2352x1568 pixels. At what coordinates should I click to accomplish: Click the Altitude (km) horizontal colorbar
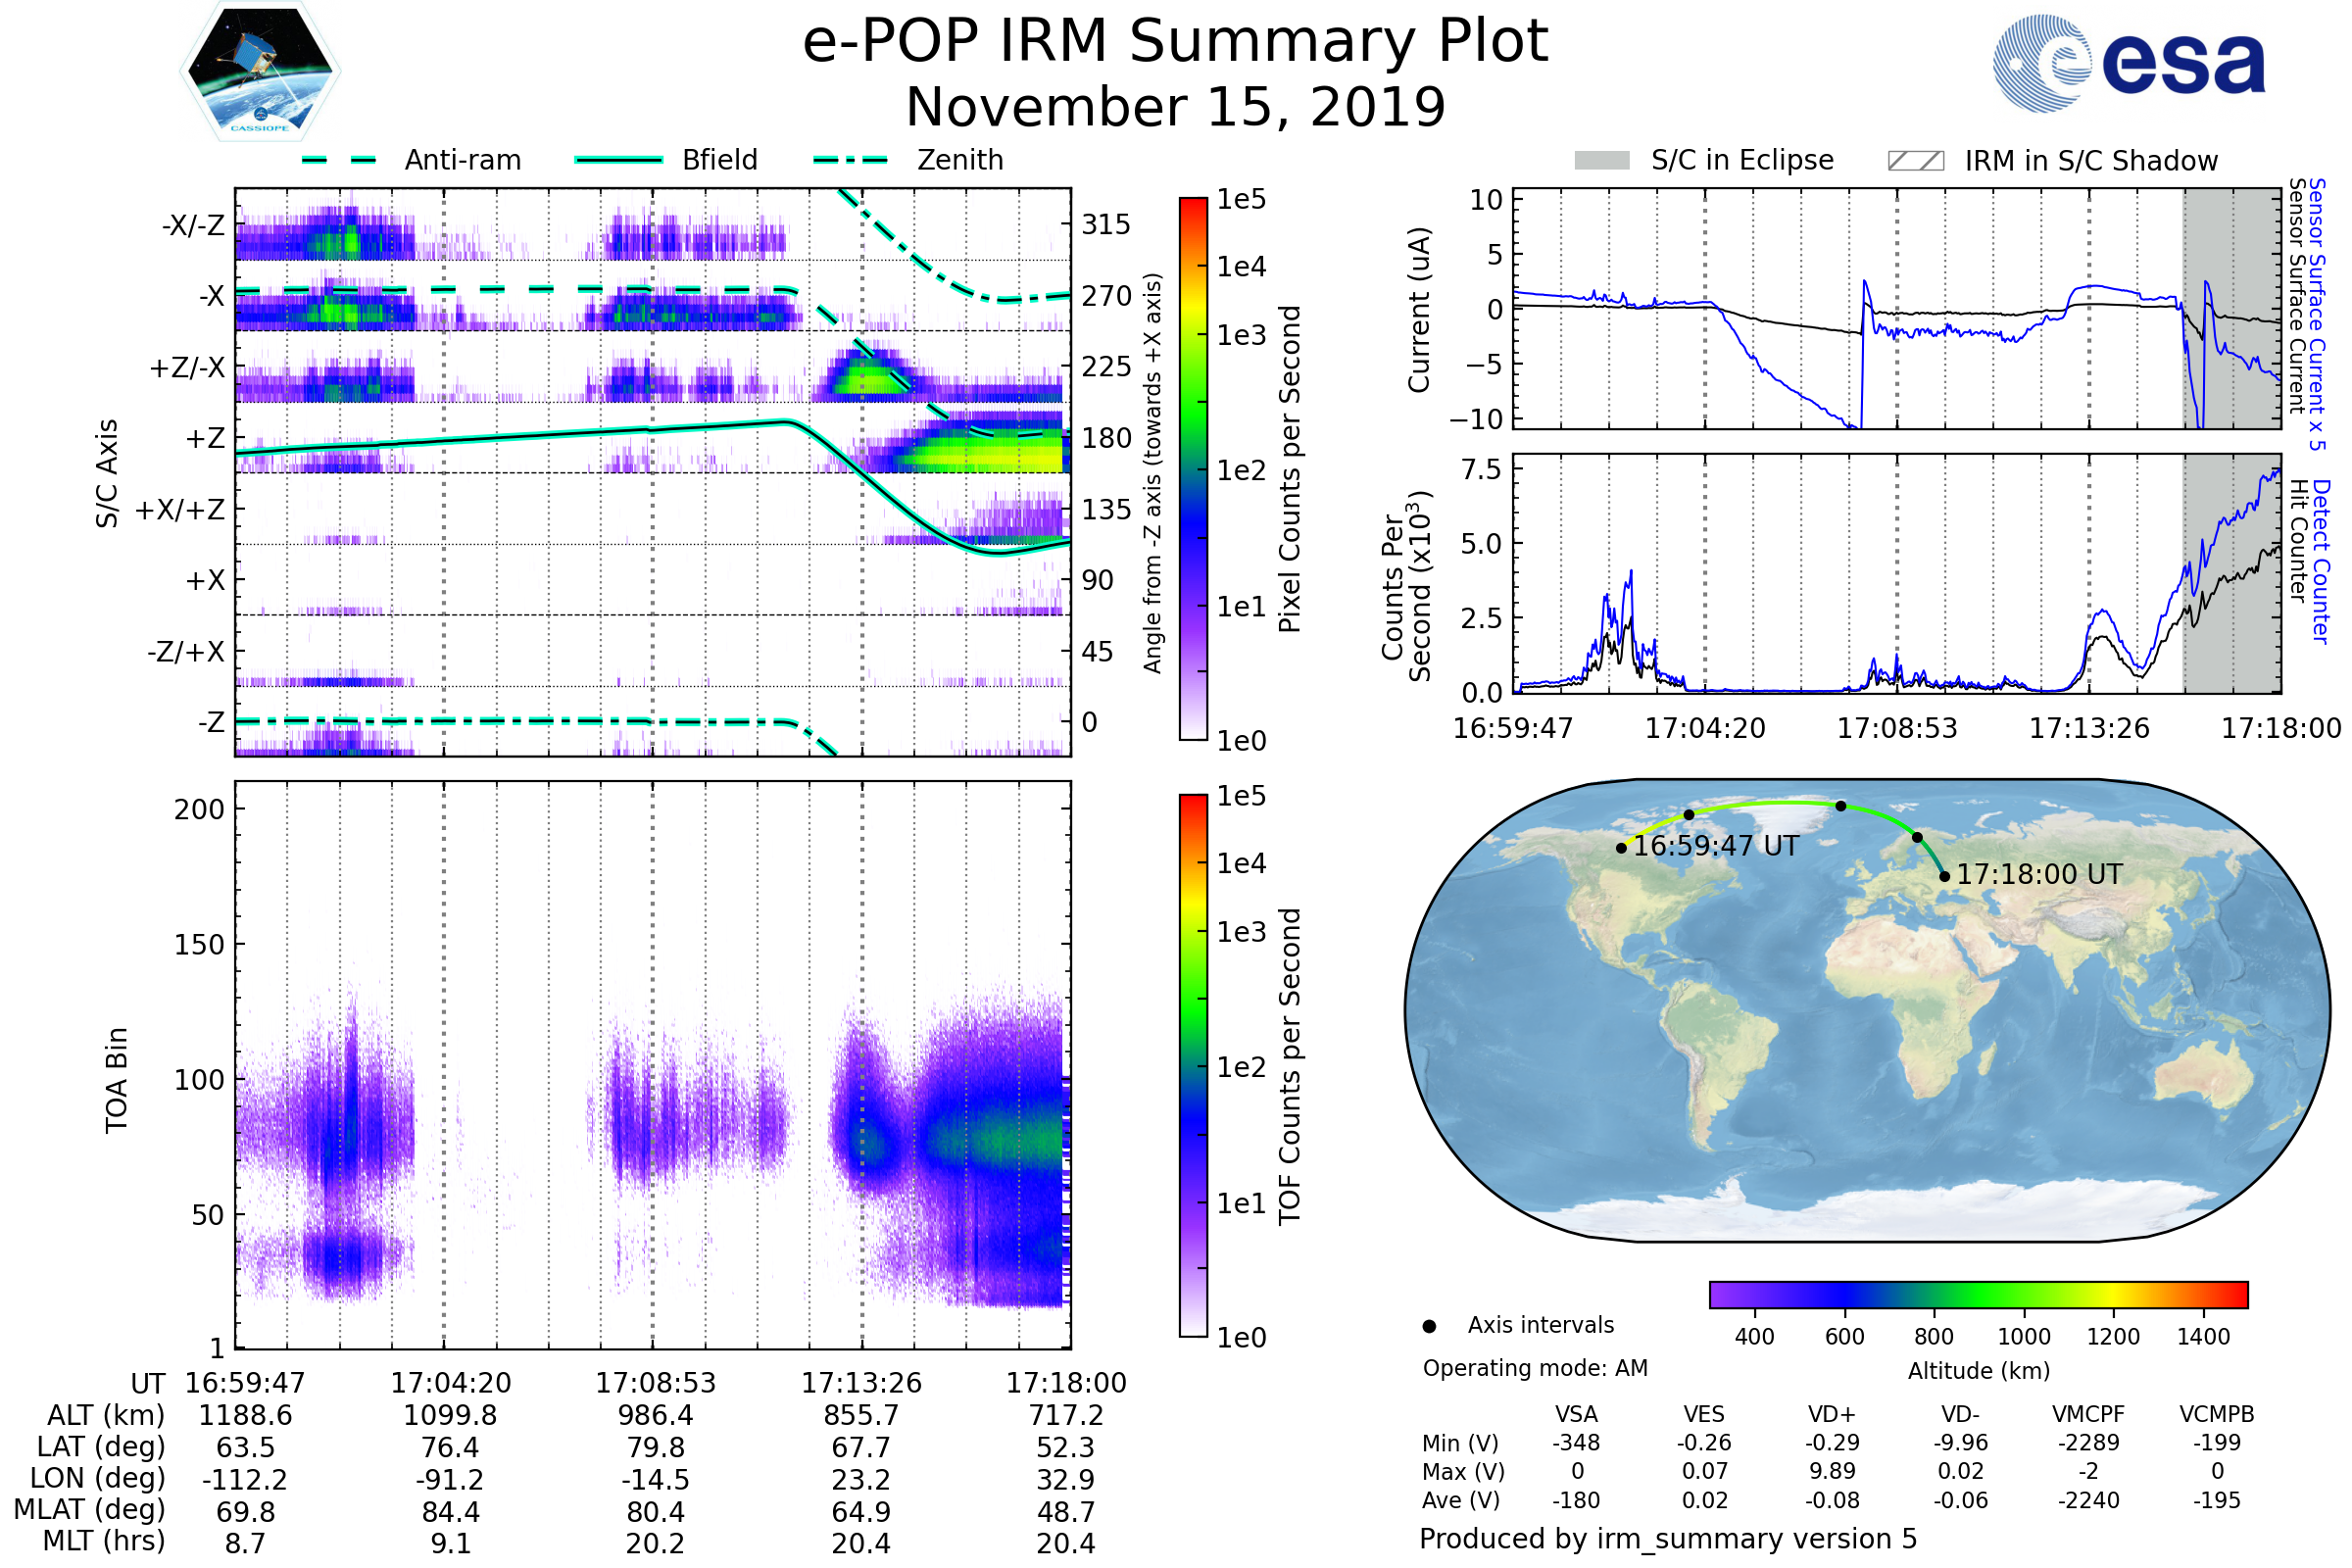click(x=1978, y=1294)
